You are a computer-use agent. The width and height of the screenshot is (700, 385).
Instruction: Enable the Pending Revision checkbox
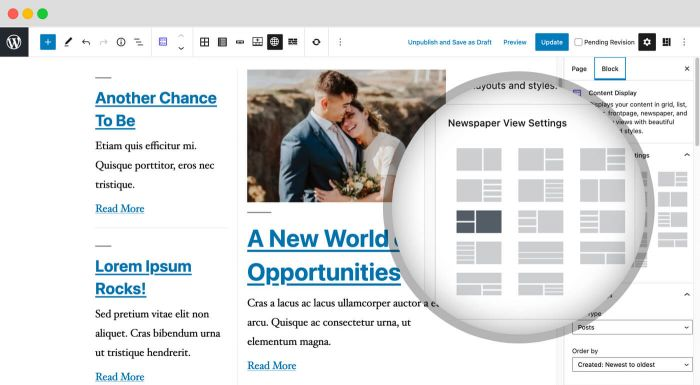[x=579, y=42]
